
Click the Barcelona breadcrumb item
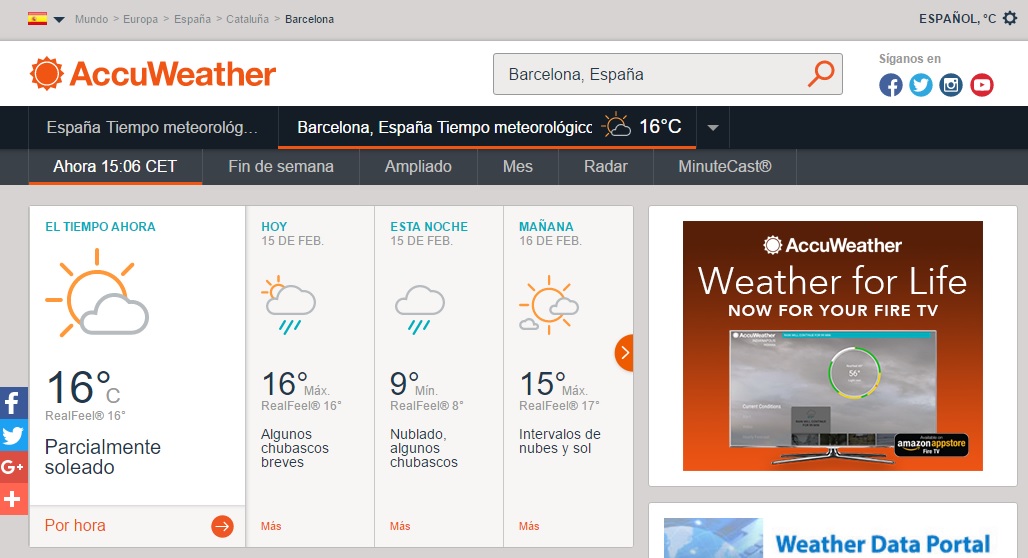tap(309, 19)
